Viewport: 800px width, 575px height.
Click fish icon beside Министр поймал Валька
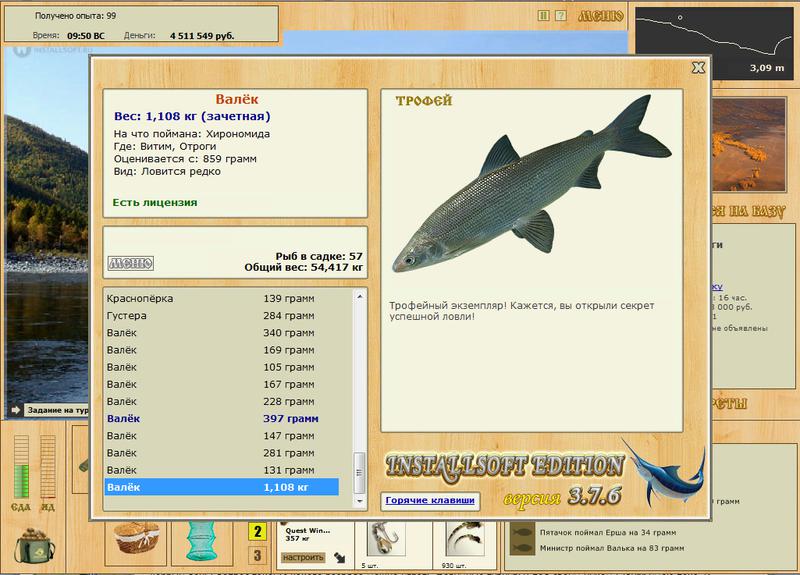click(x=522, y=548)
